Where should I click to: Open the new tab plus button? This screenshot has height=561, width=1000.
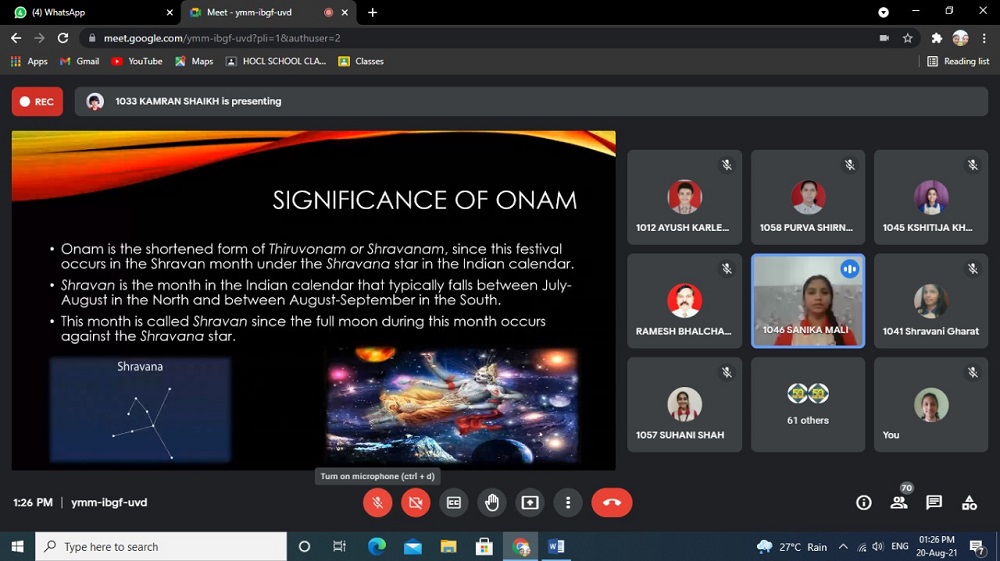[373, 13]
